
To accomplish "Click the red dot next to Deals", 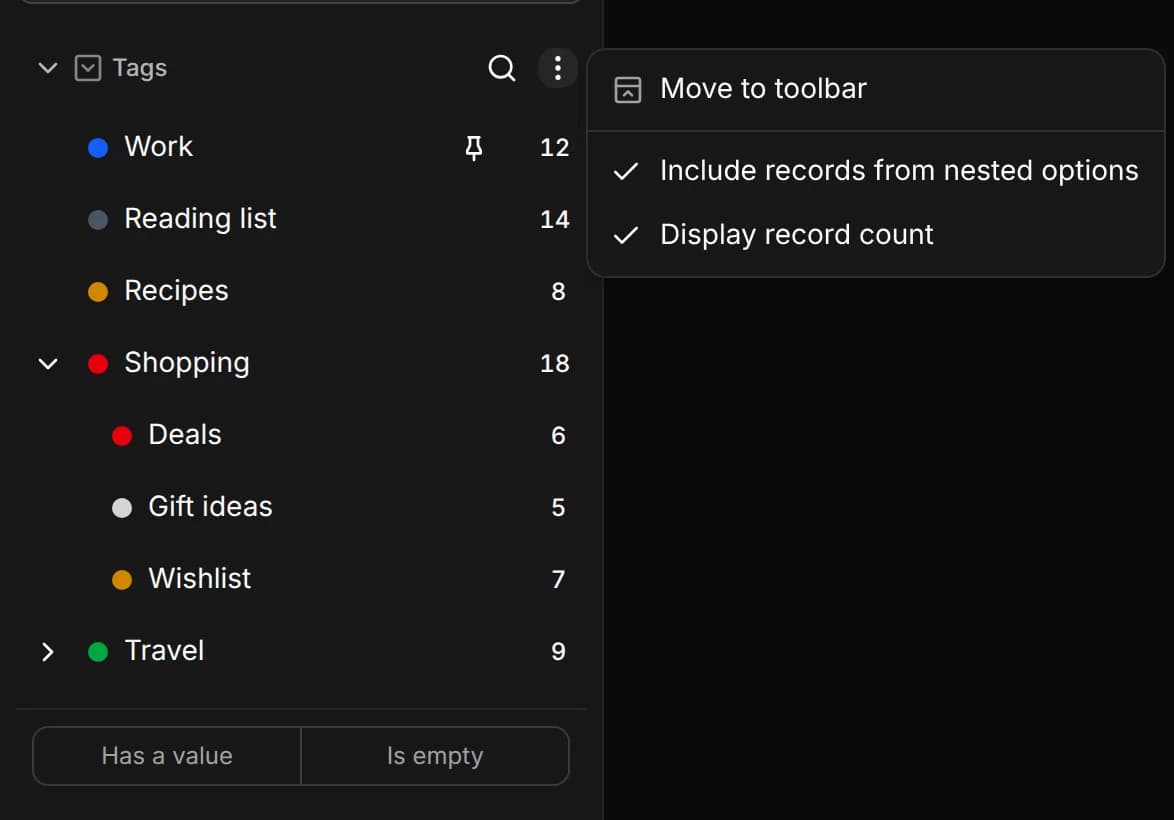I will coord(122,436).
